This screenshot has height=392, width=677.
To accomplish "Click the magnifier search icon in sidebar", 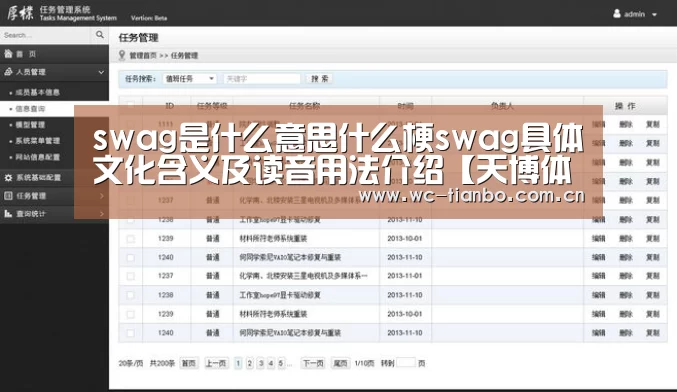I will point(100,35).
